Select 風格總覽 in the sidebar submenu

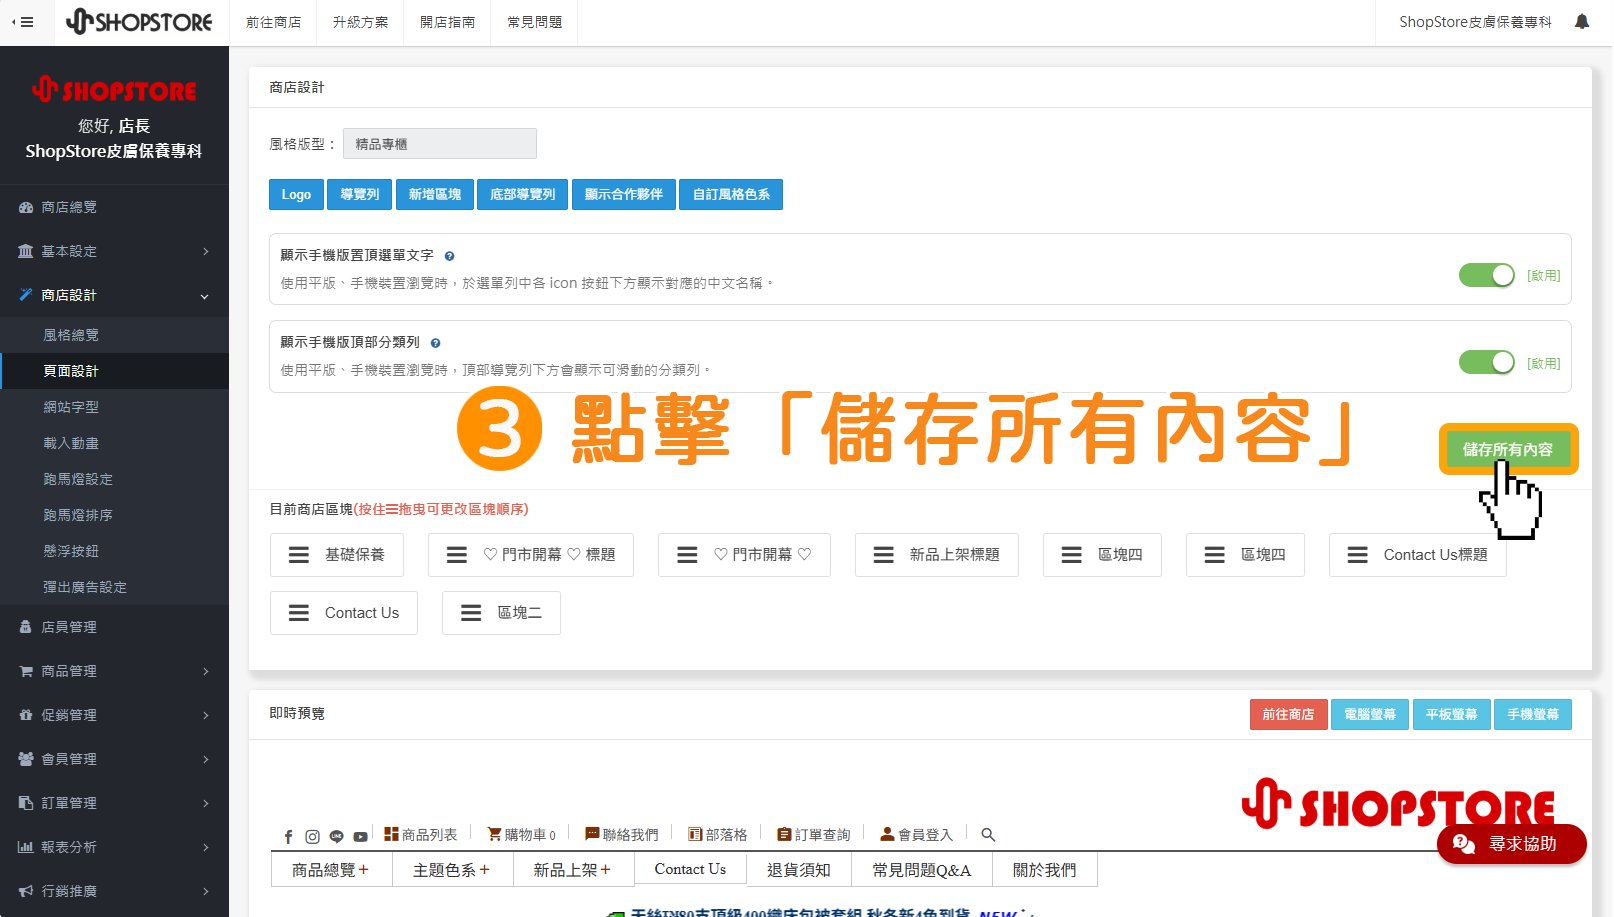pyautogui.click(x=114, y=335)
